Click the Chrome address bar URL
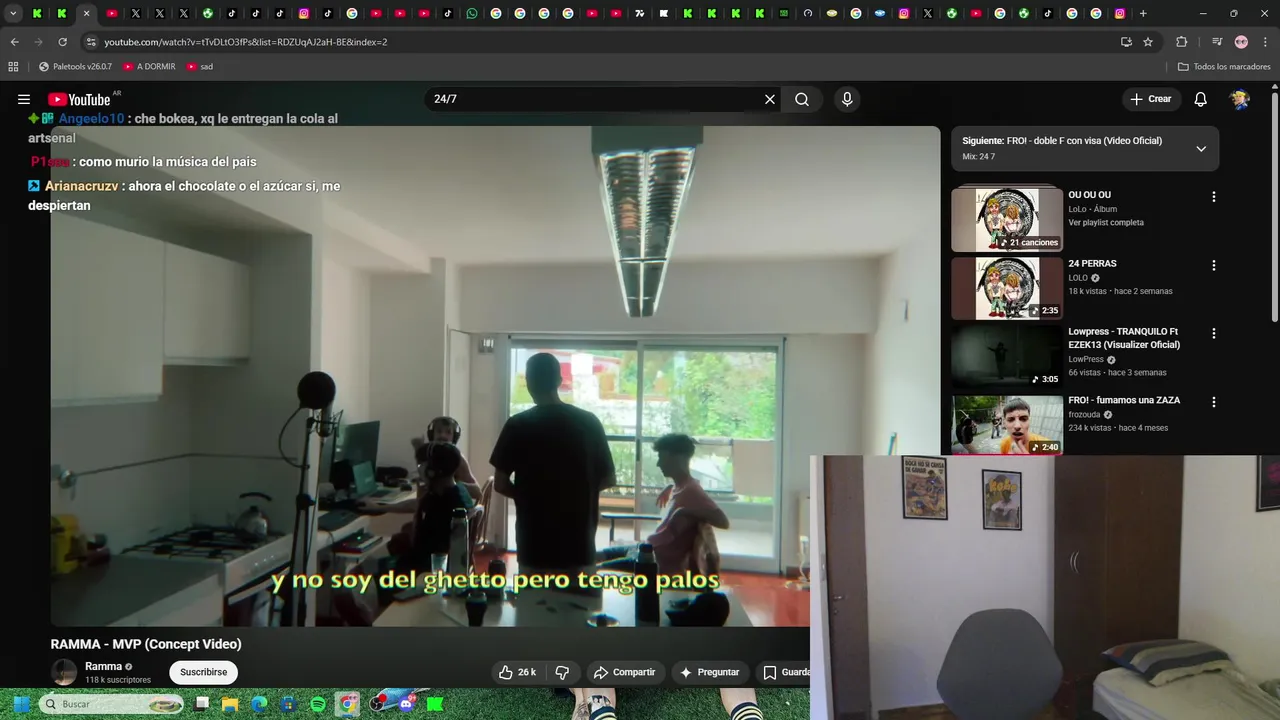The image size is (1280, 720). point(246,42)
